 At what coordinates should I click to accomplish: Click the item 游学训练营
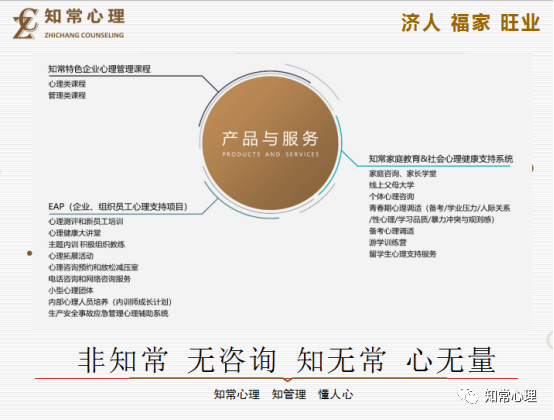[388, 242]
